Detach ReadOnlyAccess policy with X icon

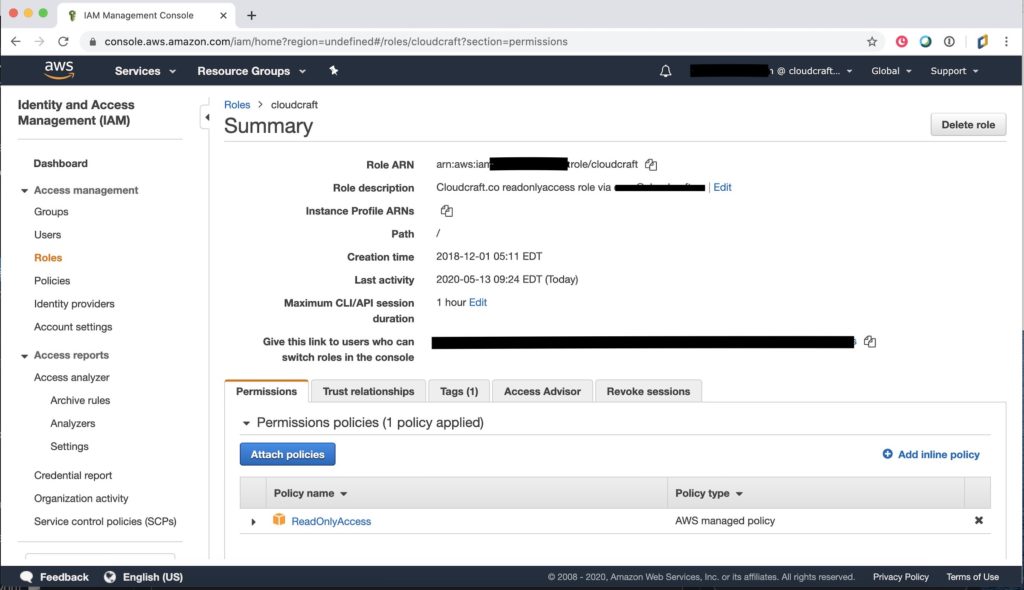tap(978, 520)
